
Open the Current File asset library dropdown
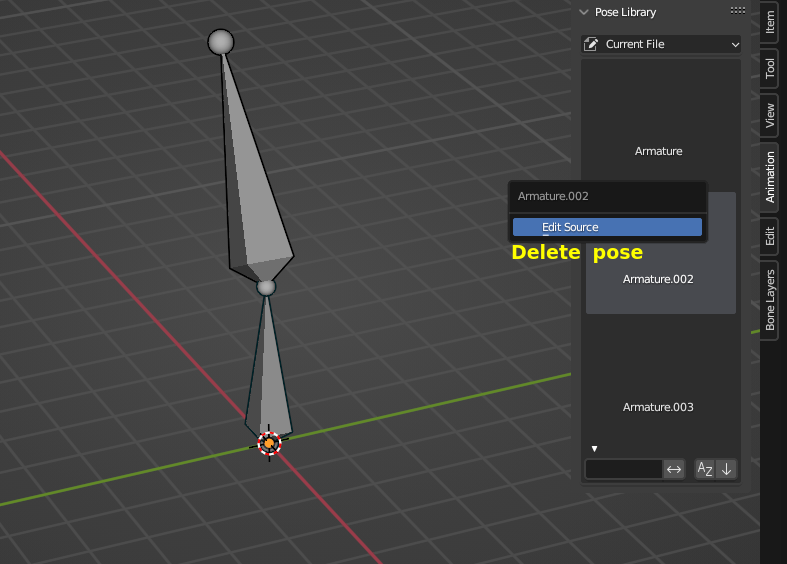pos(661,44)
